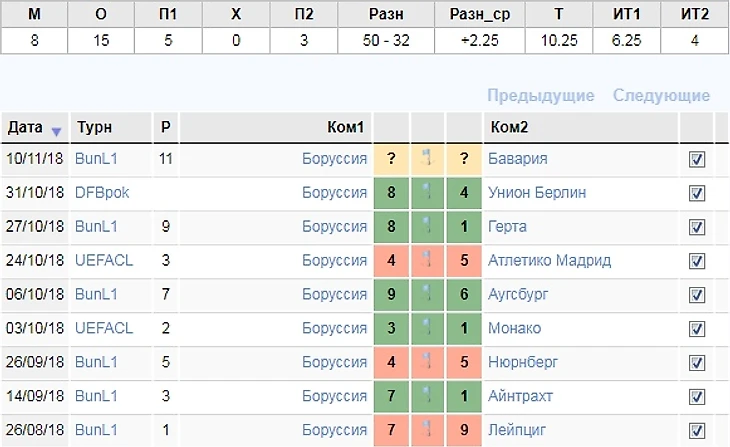730x447 pixels.
Task: Uncheck the Бавария match checkbox
Action: (697, 160)
